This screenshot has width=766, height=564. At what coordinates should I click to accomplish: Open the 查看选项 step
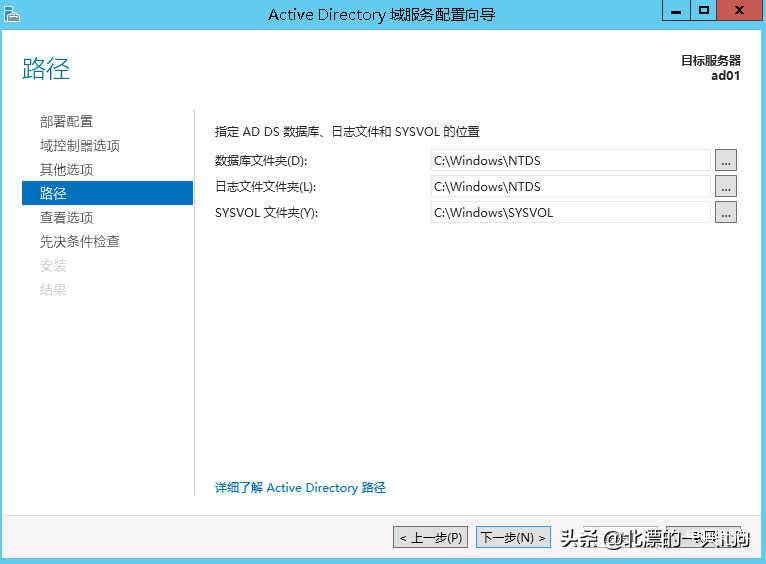[66, 217]
